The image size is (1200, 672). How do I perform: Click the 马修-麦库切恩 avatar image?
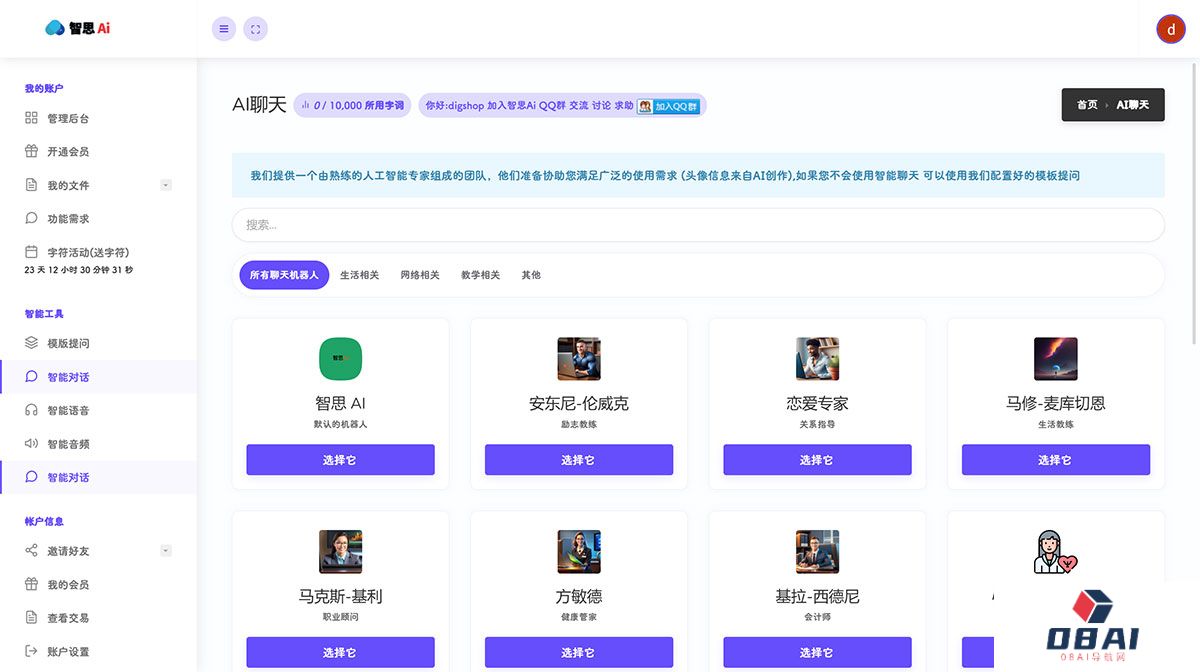[x=1056, y=359]
